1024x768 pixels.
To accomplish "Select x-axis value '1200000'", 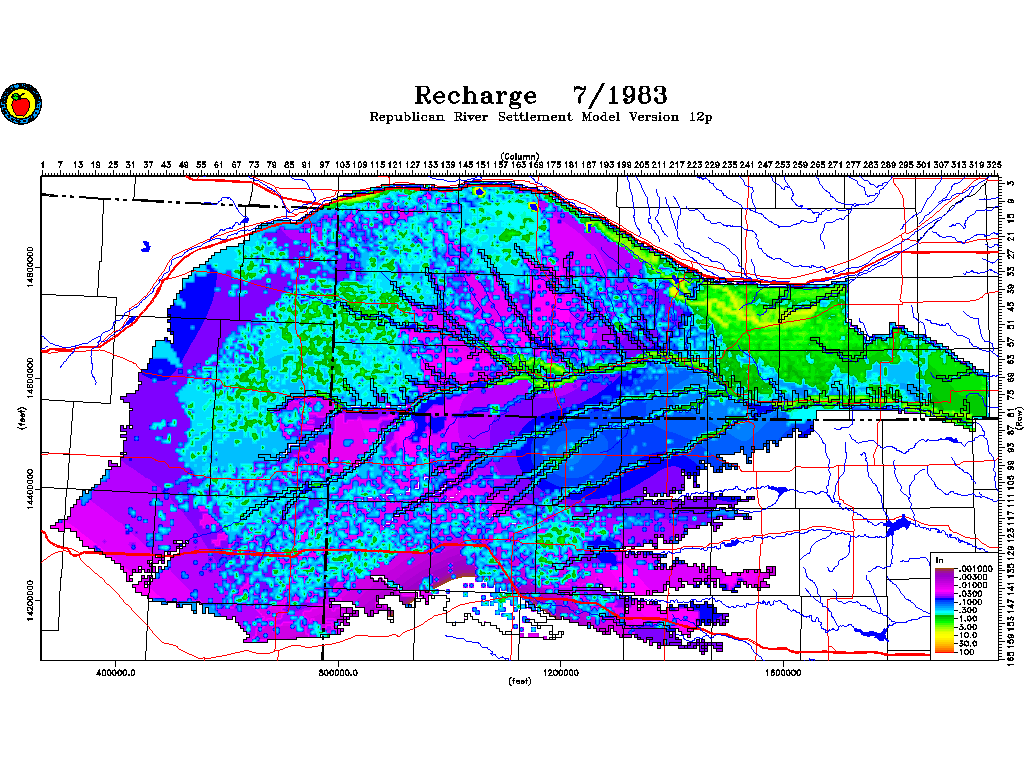I will point(560,673).
